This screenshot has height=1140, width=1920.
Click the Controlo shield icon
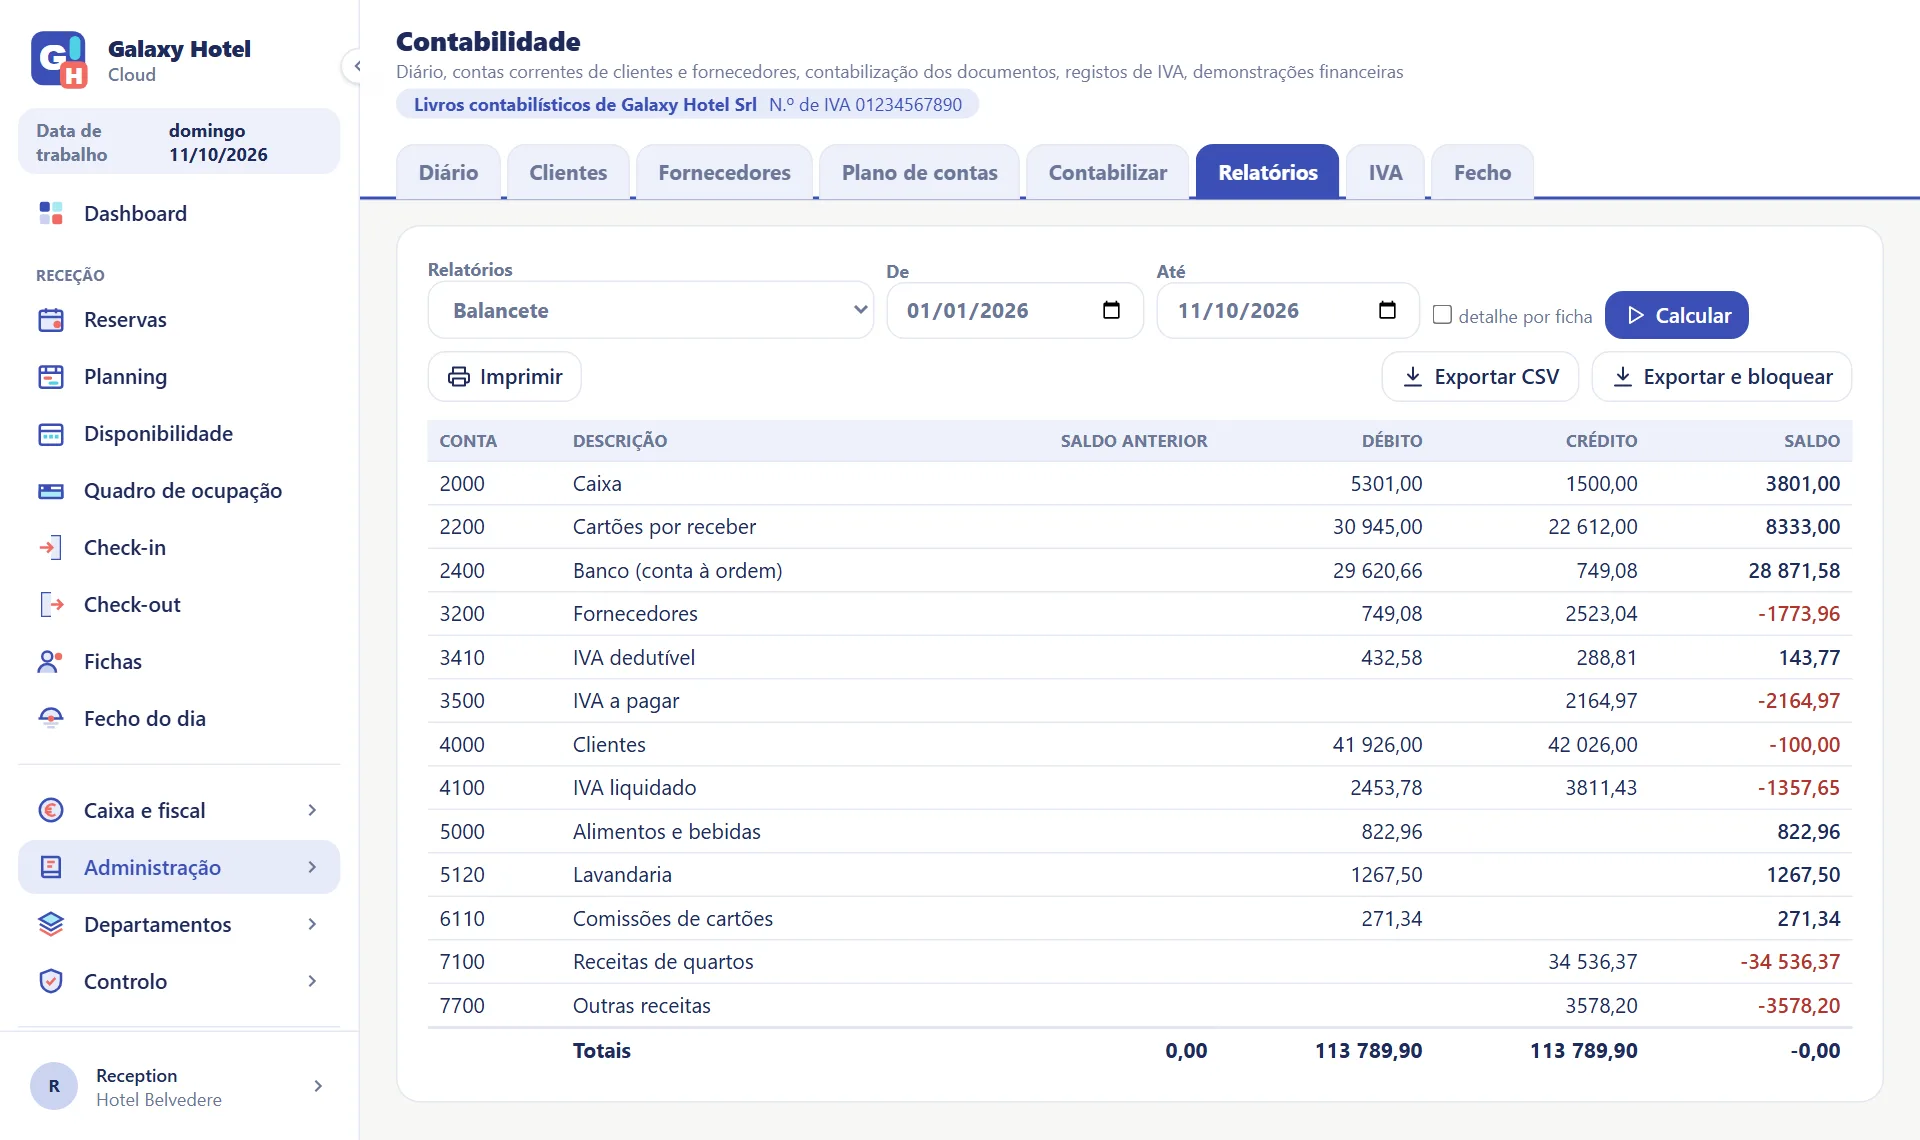(51, 982)
